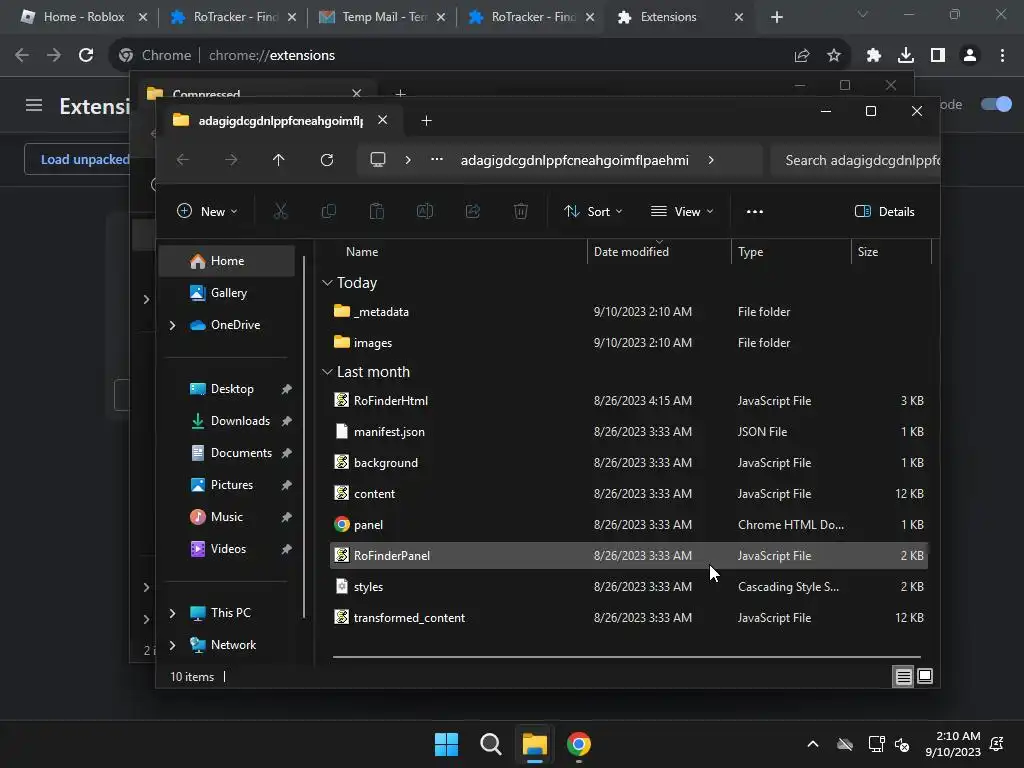This screenshot has width=1024, height=768.
Task: Add a new File Explorer tab
Action: (426, 121)
